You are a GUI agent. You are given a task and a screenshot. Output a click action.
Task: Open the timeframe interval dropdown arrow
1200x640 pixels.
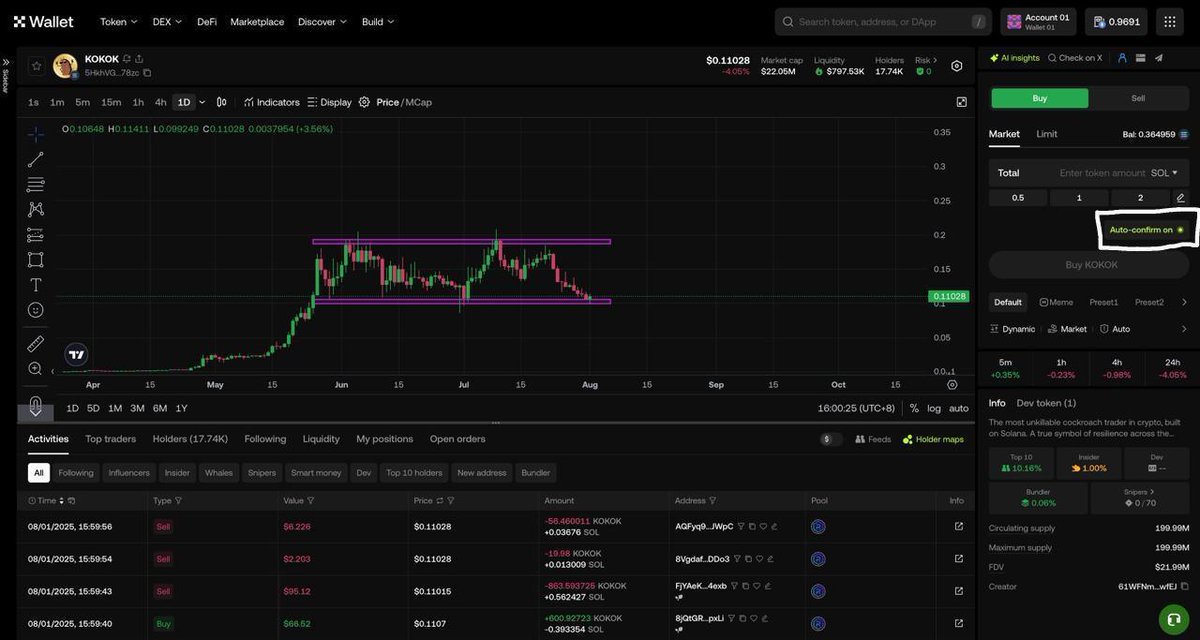202,102
